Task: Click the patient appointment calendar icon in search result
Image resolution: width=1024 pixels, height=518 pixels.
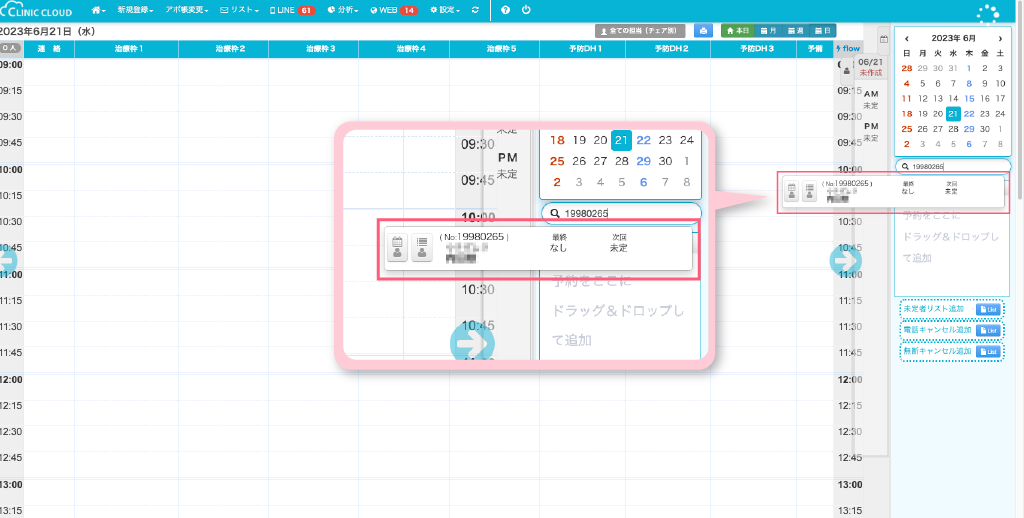Action: tap(791, 193)
